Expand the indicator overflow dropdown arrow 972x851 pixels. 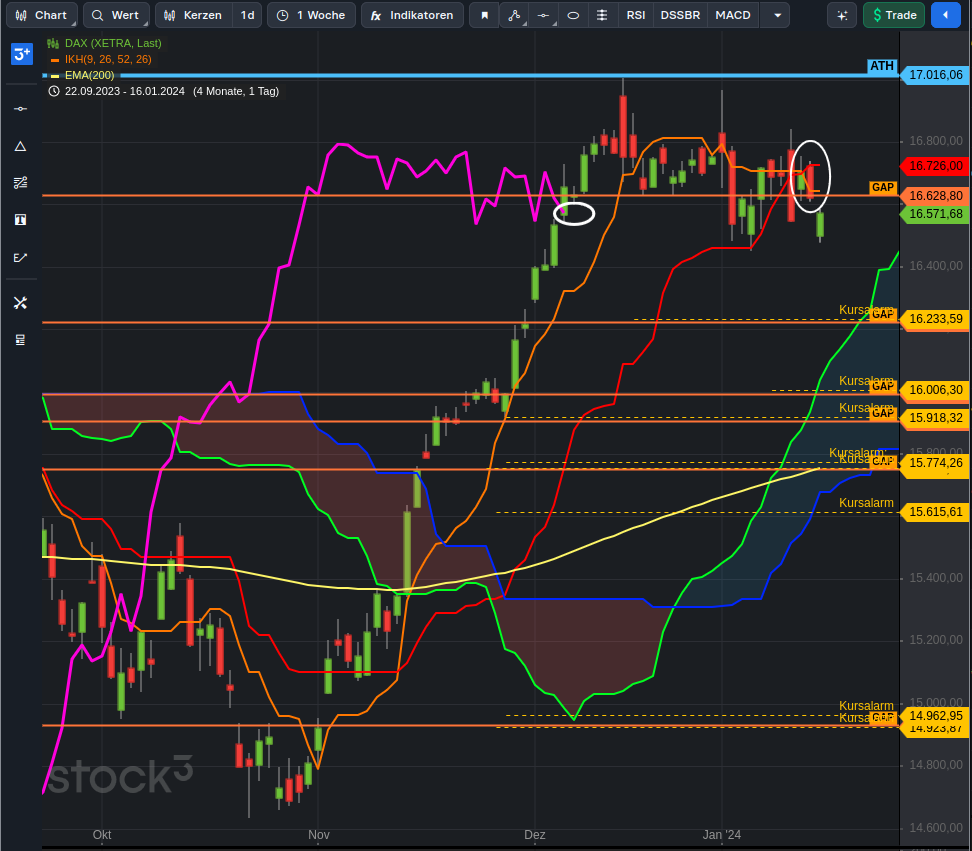[x=775, y=15]
